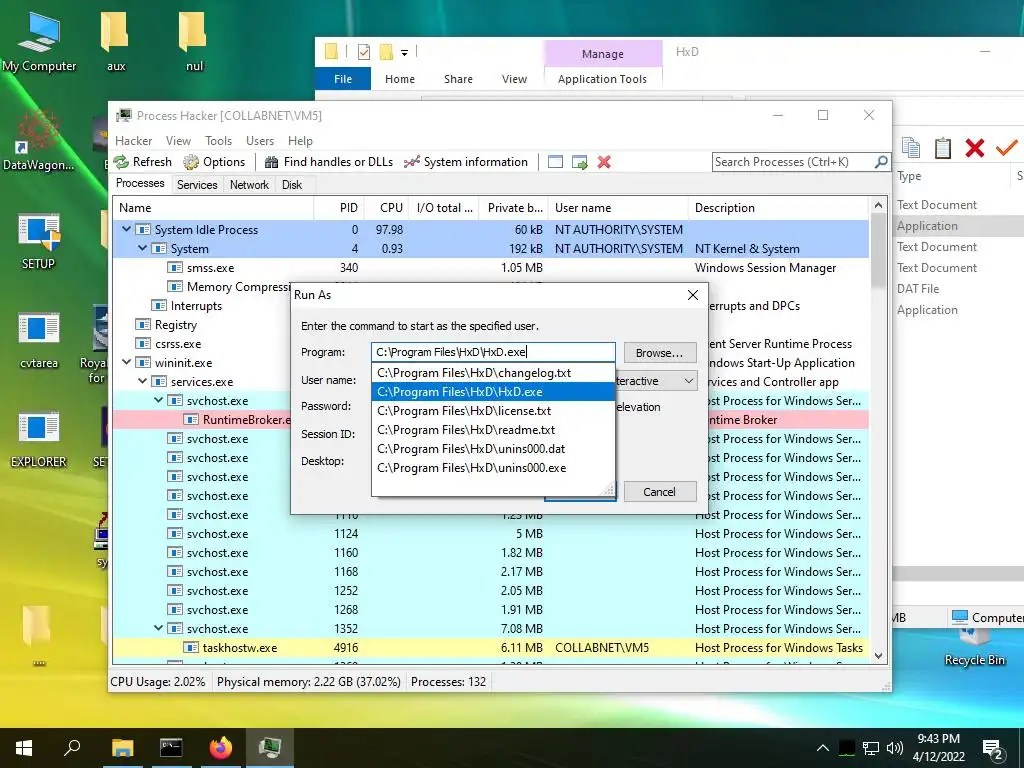This screenshot has width=1024, height=768.
Task: Switch to the Services tab
Action: (x=197, y=185)
